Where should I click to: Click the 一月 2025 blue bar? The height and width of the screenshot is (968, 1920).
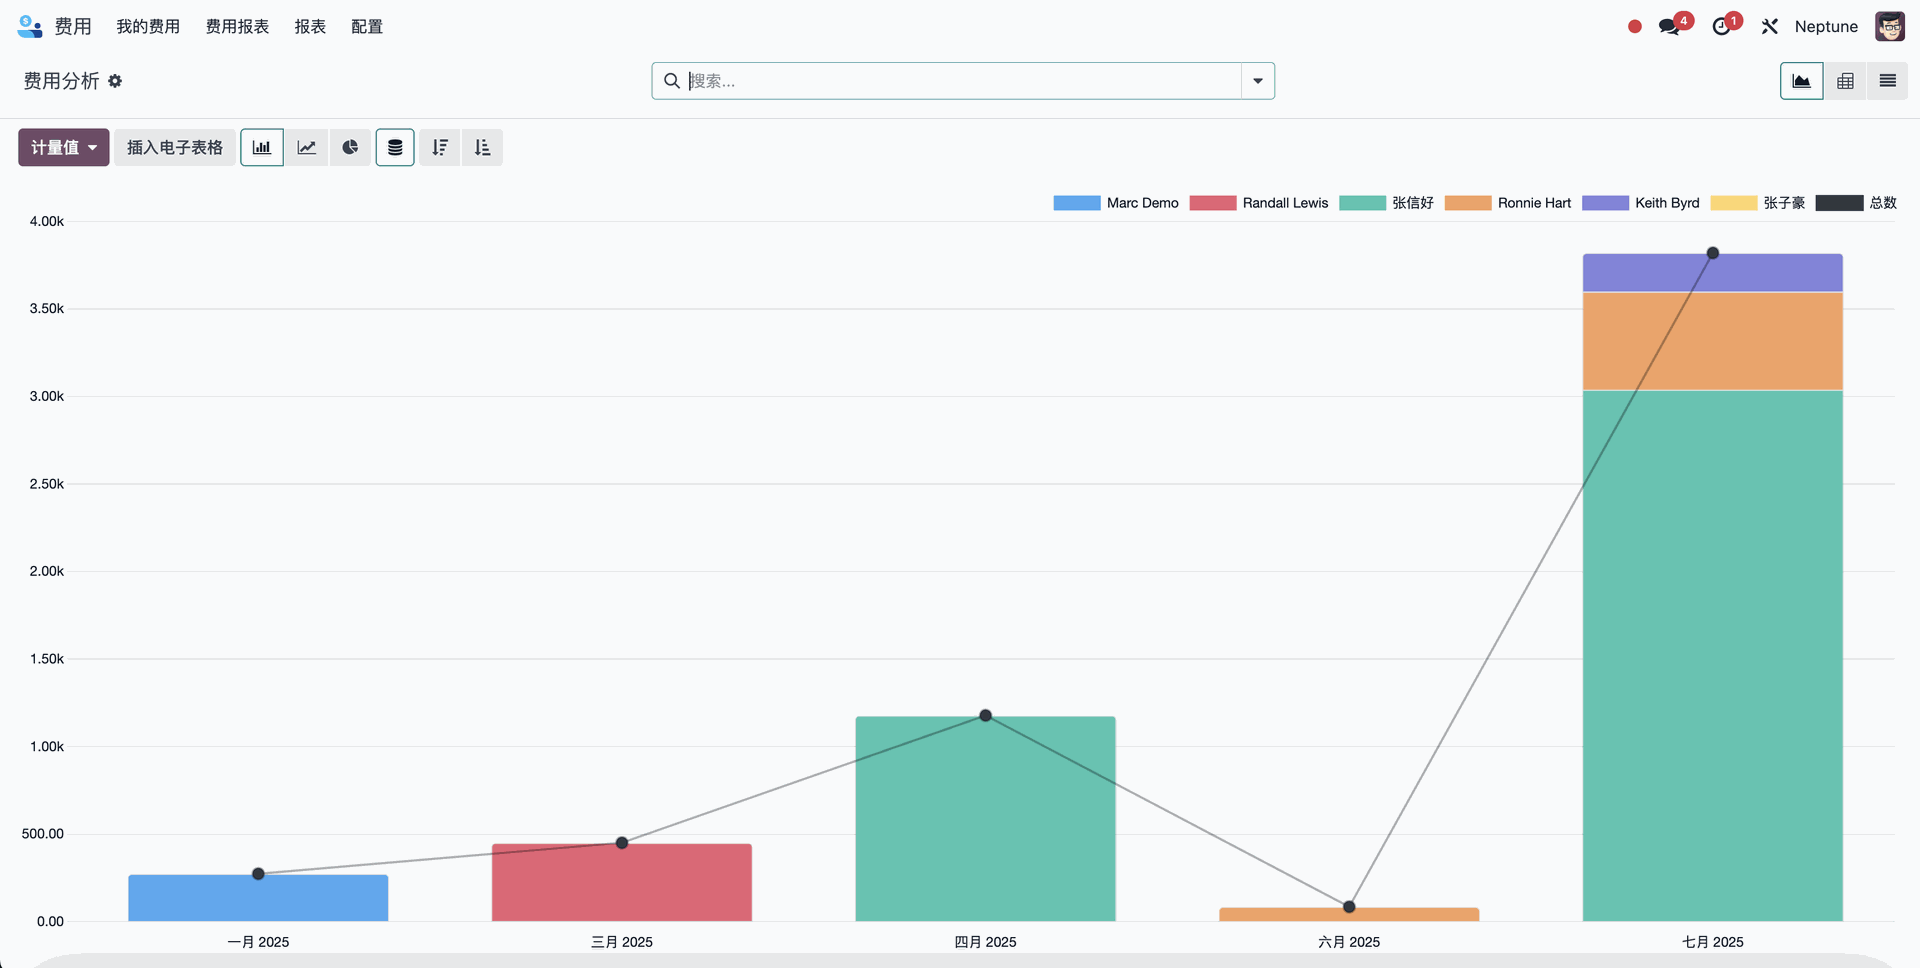(258, 898)
